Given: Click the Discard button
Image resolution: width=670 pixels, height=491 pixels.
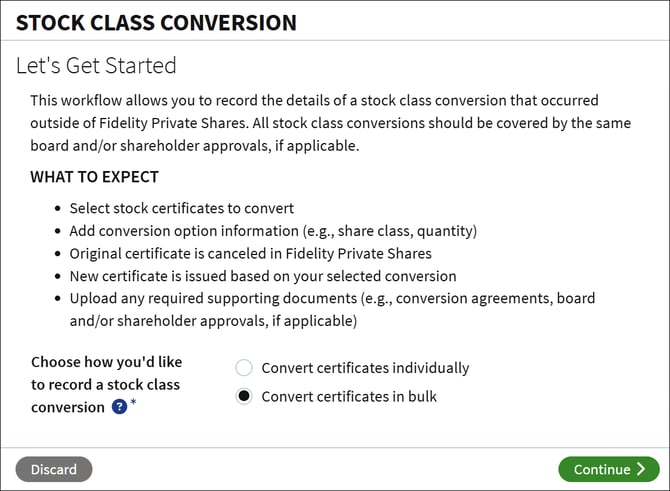Looking at the screenshot, I should tap(54, 469).
